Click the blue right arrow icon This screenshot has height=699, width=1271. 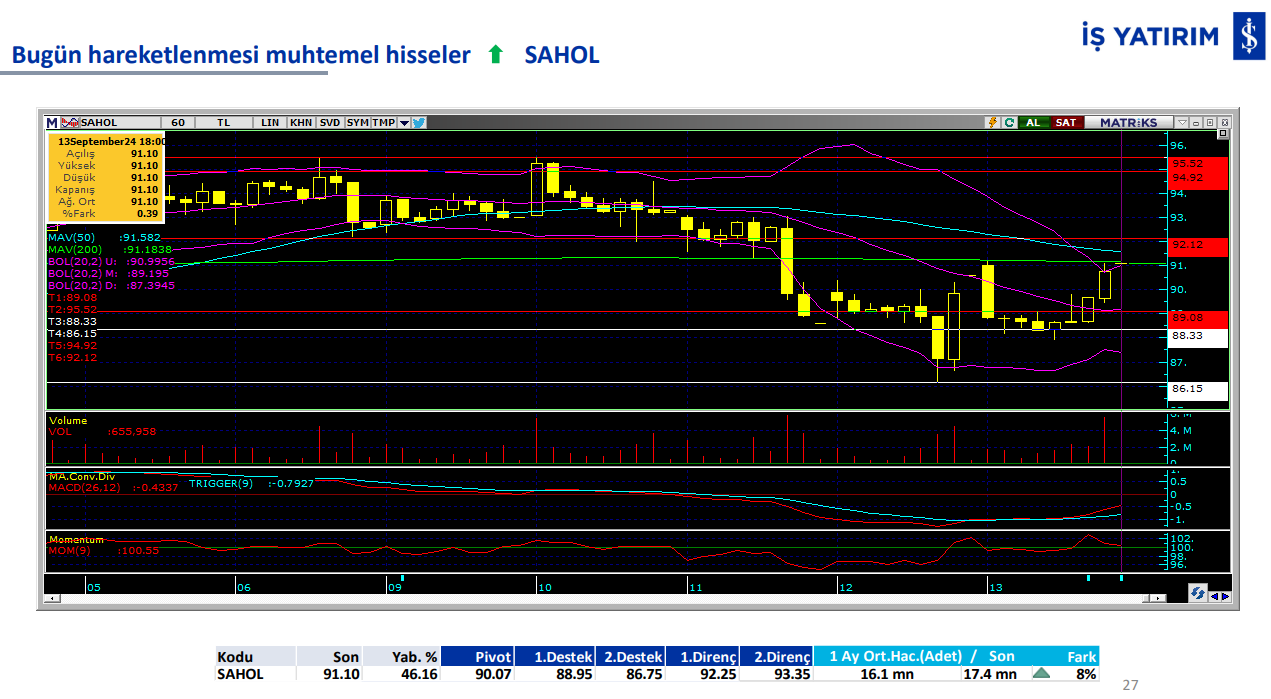tap(1225, 596)
